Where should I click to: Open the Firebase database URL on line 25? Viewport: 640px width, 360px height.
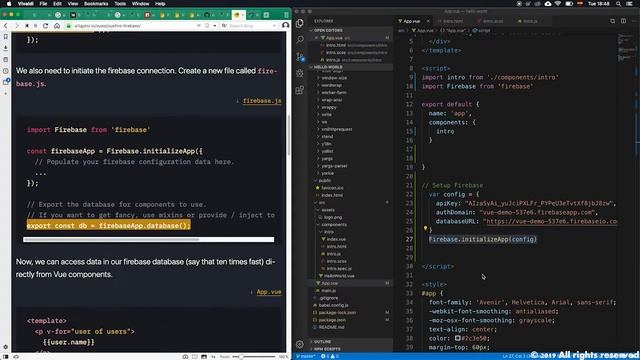(551, 221)
